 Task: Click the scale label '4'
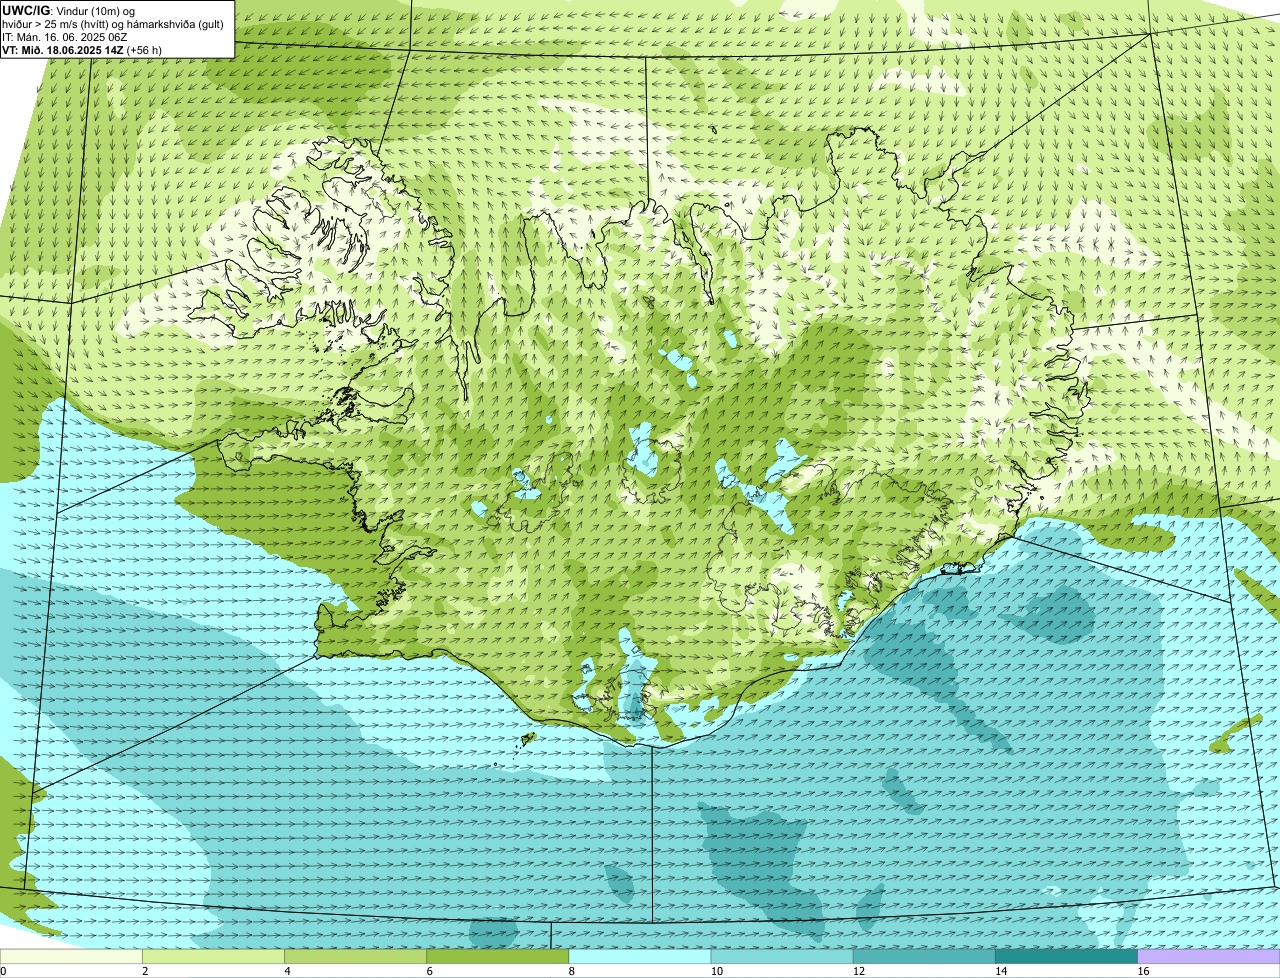click(x=287, y=971)
